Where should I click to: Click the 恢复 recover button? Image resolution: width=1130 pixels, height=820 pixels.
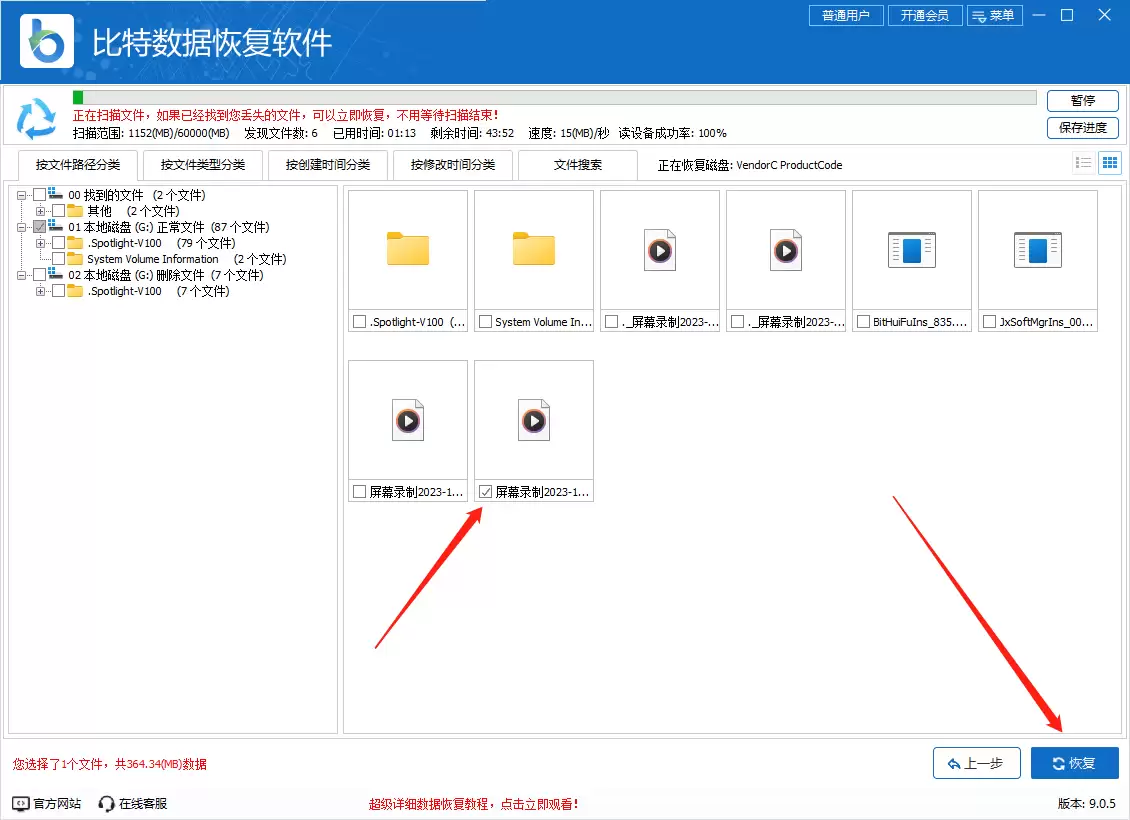pos(1075,763)
